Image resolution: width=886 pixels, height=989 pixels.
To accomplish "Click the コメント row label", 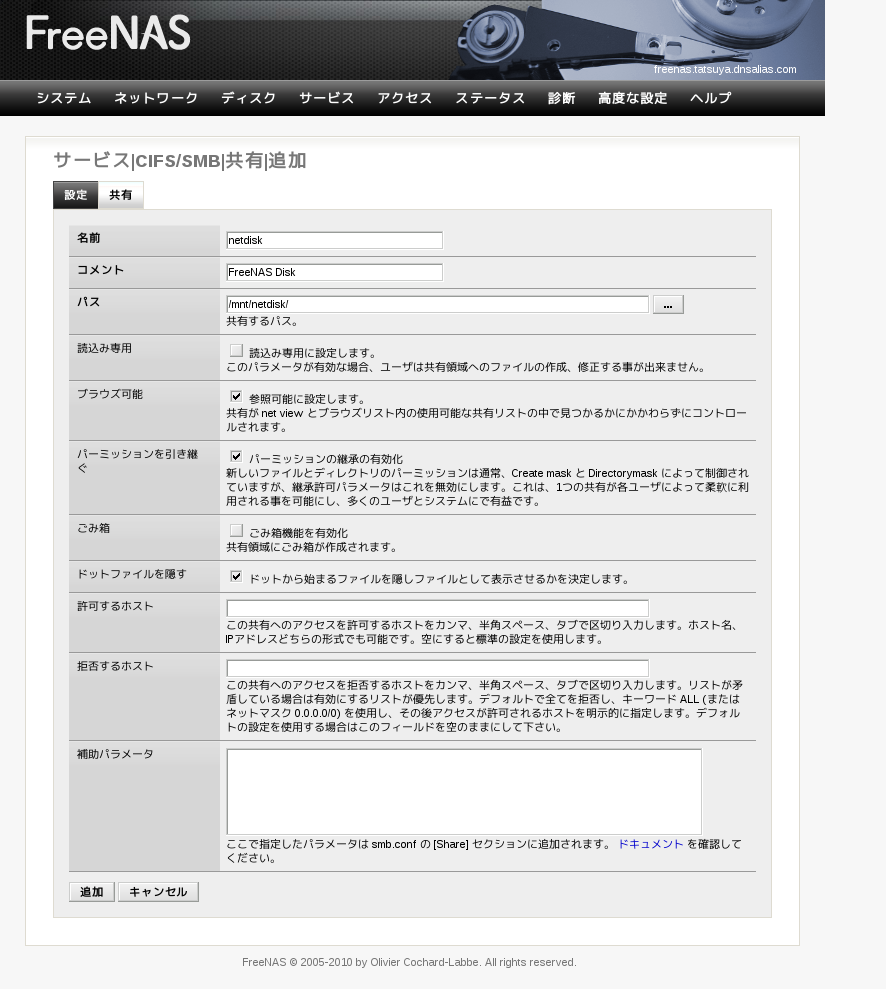I will [100, 270].
